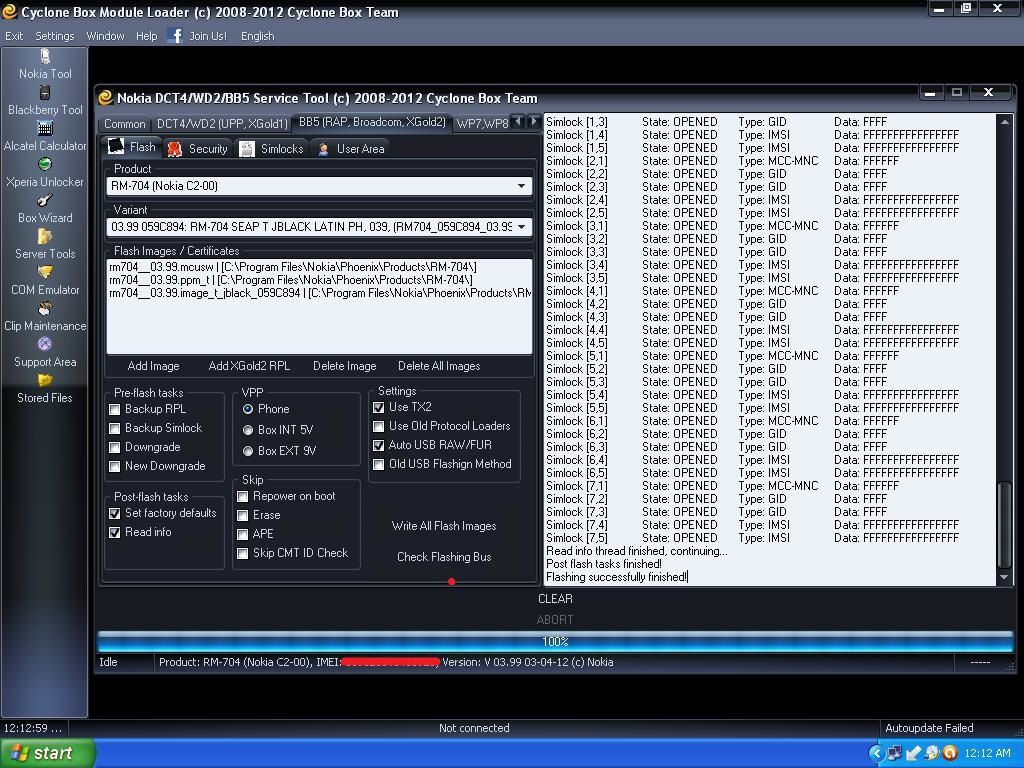Open the Nokia Tool sidebar icon
1024x768 pixels.
point(45,56)
